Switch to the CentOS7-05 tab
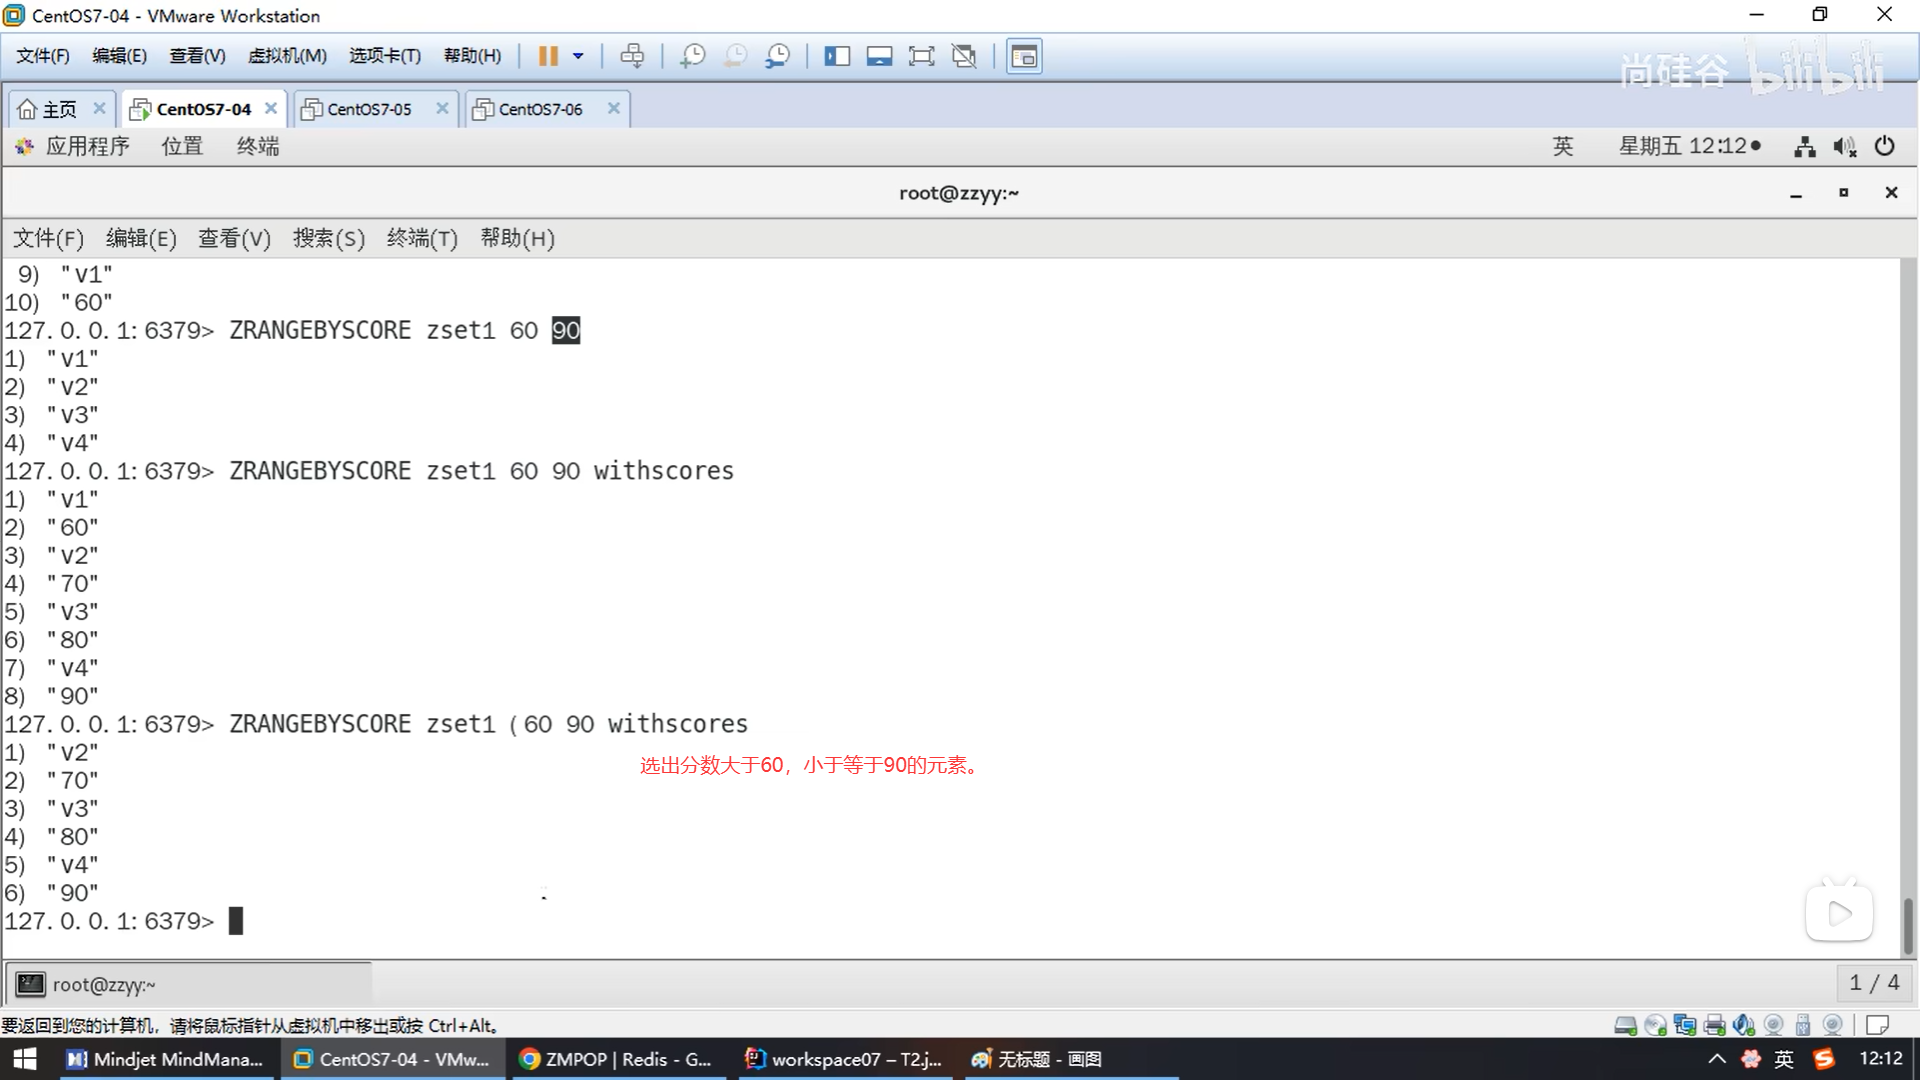Screen dimensions: 1920x1080 [x=369, y=109]
